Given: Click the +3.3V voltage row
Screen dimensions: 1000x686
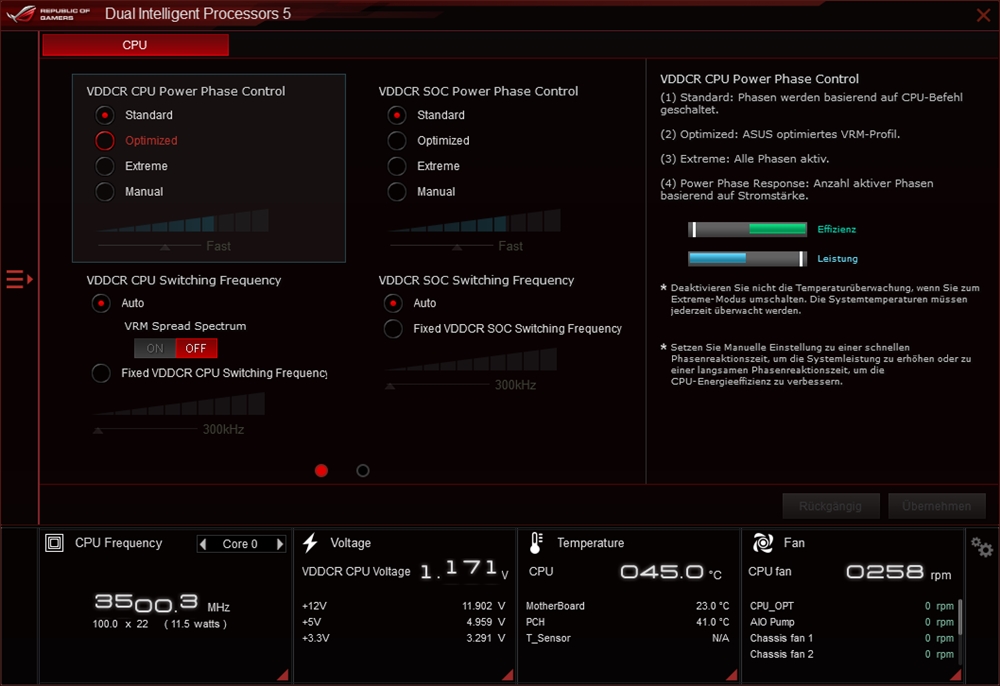Looking at the screenshot, I should [x=404, y=638].
